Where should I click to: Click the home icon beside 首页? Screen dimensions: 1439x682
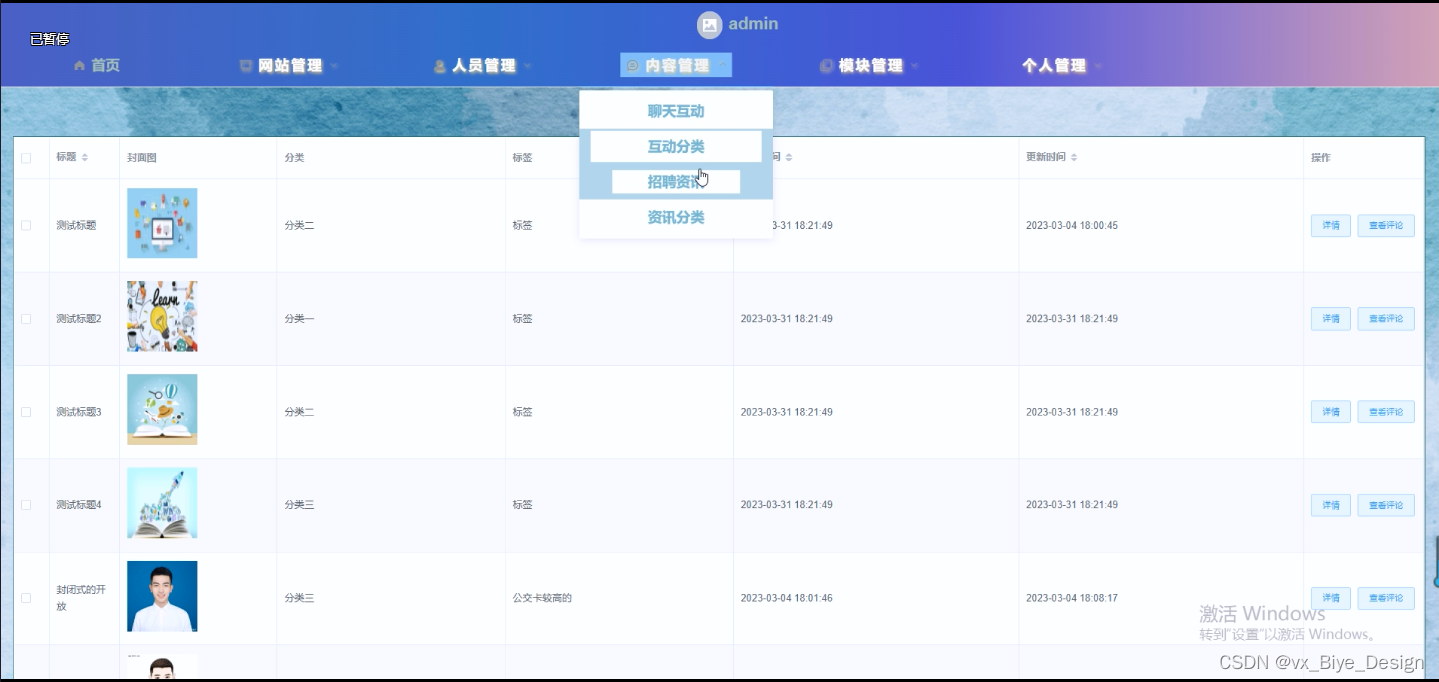point(80,66)
